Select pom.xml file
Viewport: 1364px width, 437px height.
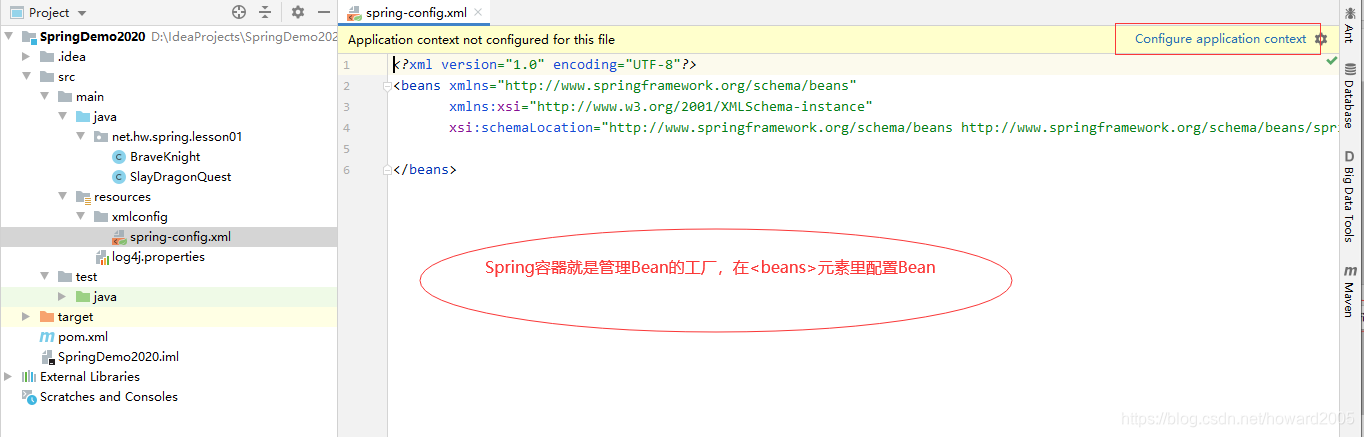(83, 337)
